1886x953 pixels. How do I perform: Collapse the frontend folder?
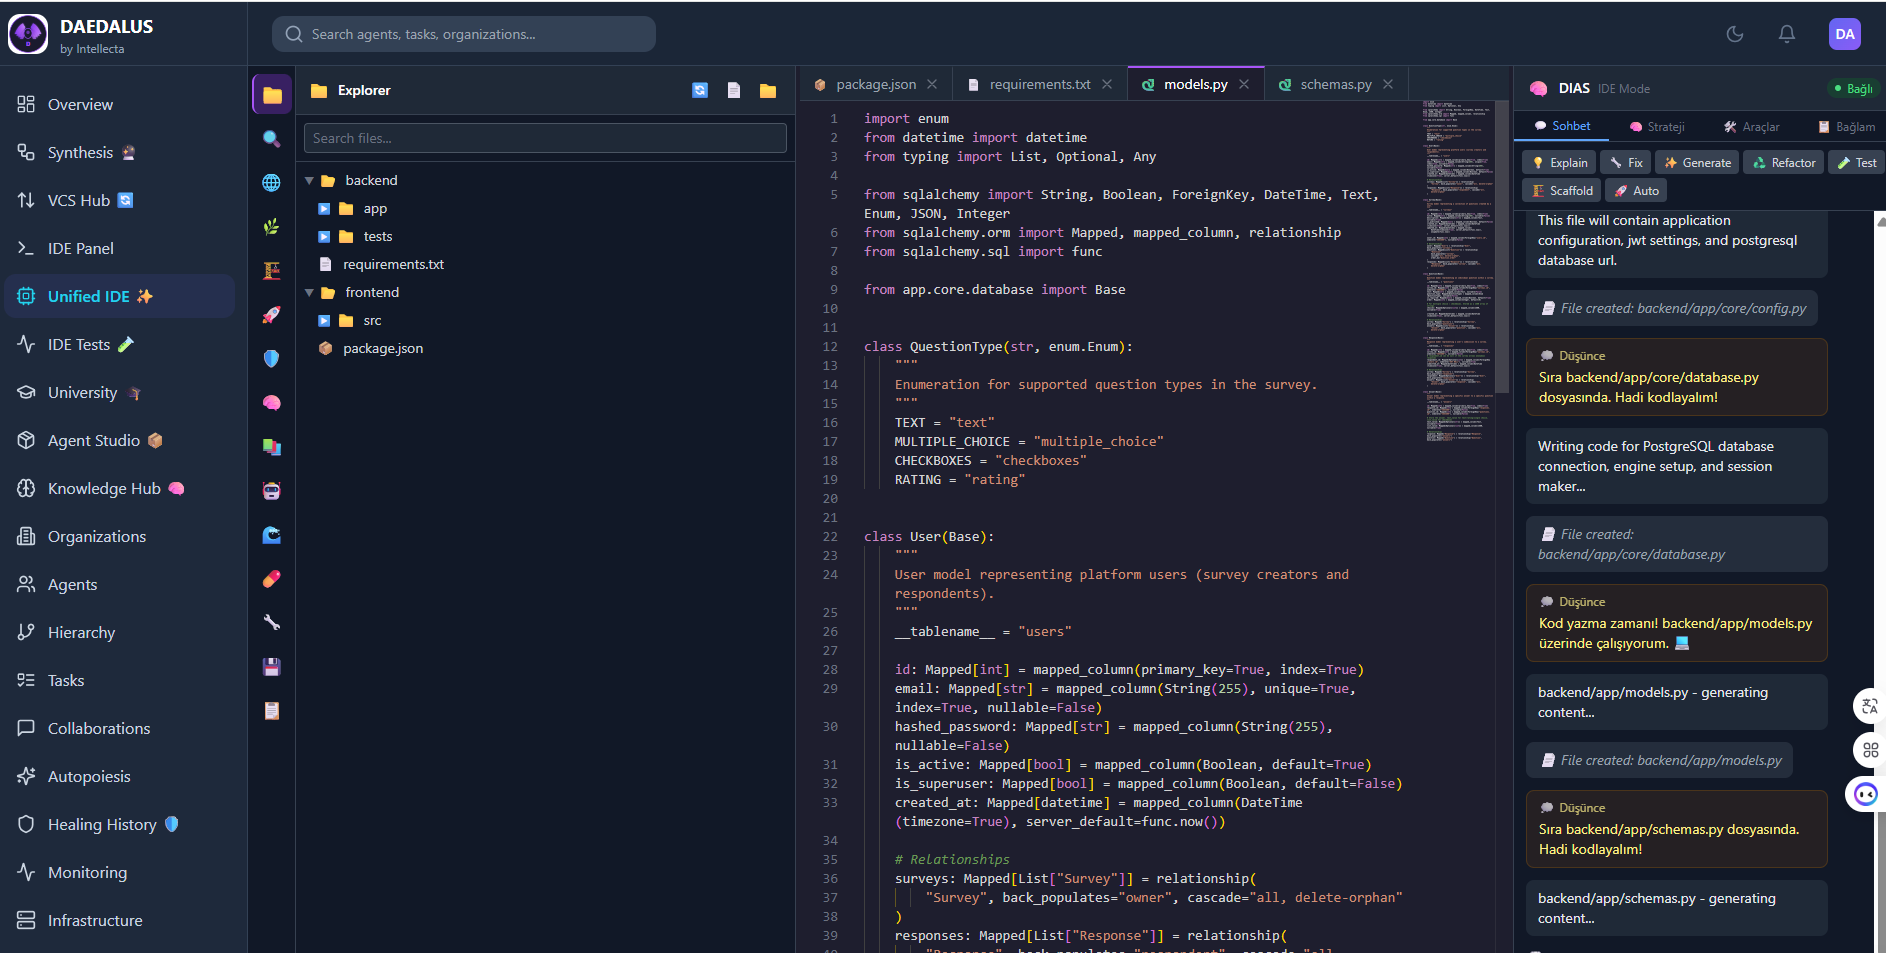coord(309,293)
